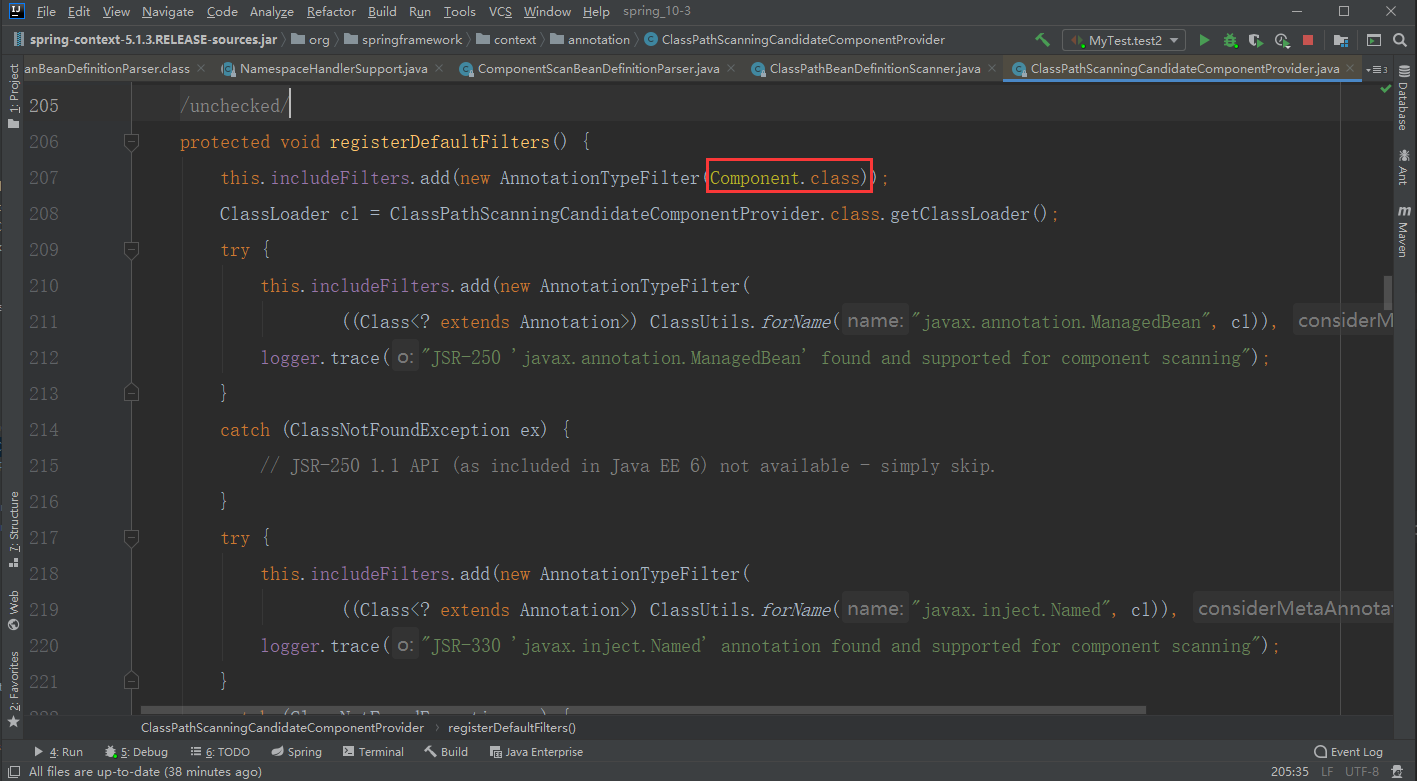The width and height of the screenshot is (1417, 781).
Task: Stop the process with the red square
Action: click(1308, 40)
